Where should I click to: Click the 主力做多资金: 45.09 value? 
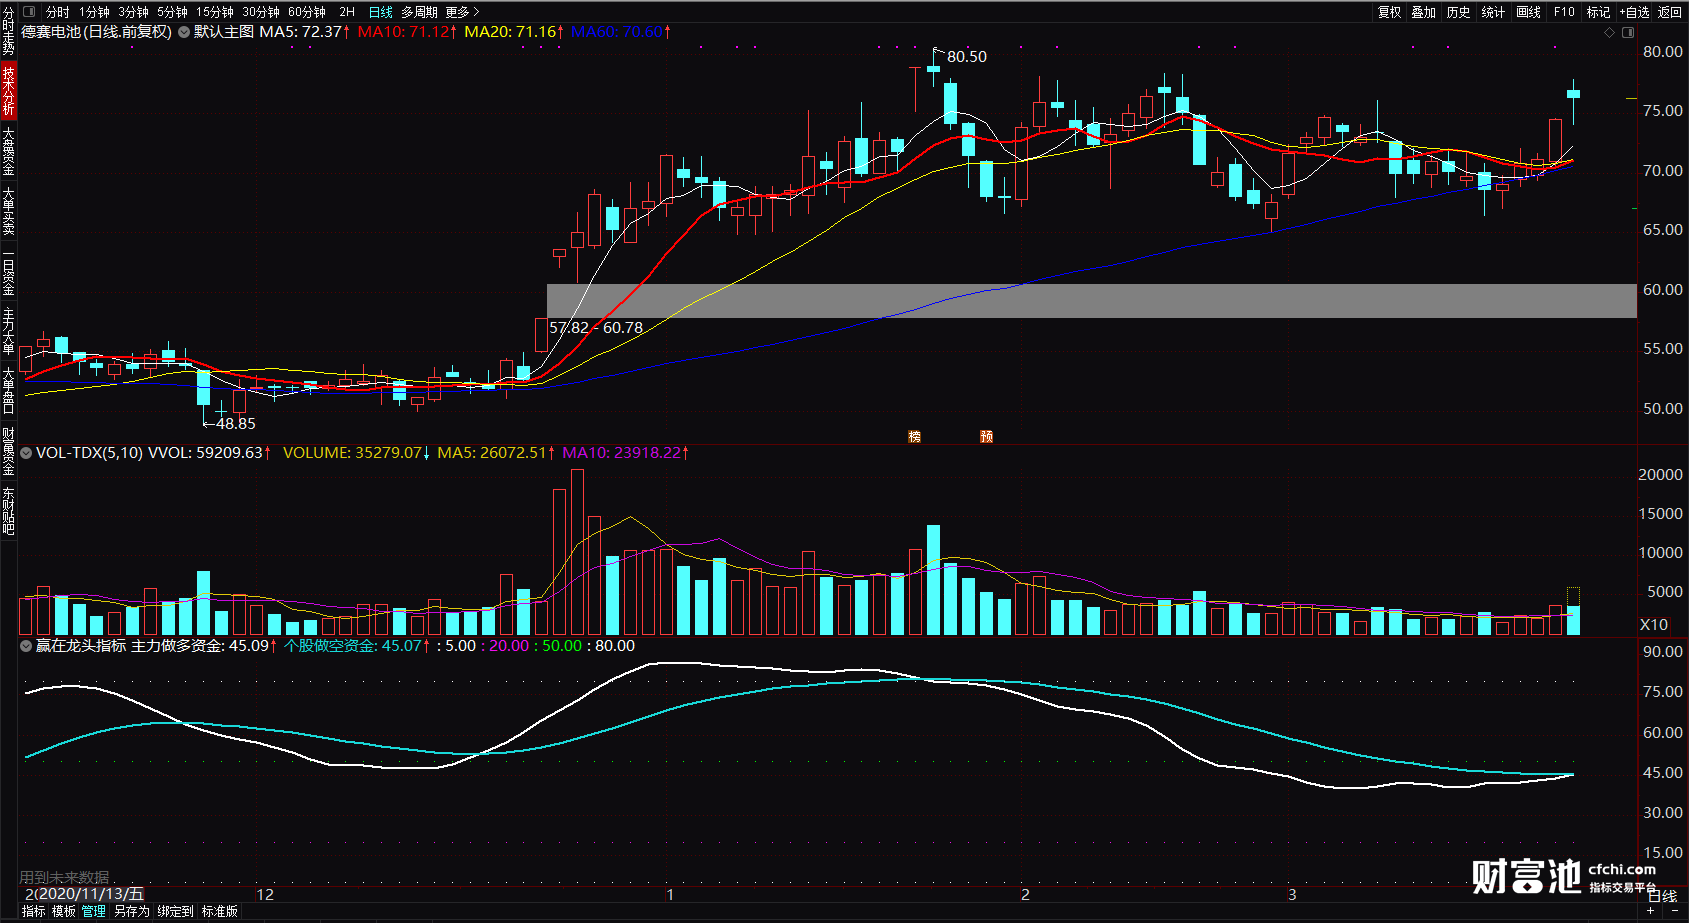point(204,646)
